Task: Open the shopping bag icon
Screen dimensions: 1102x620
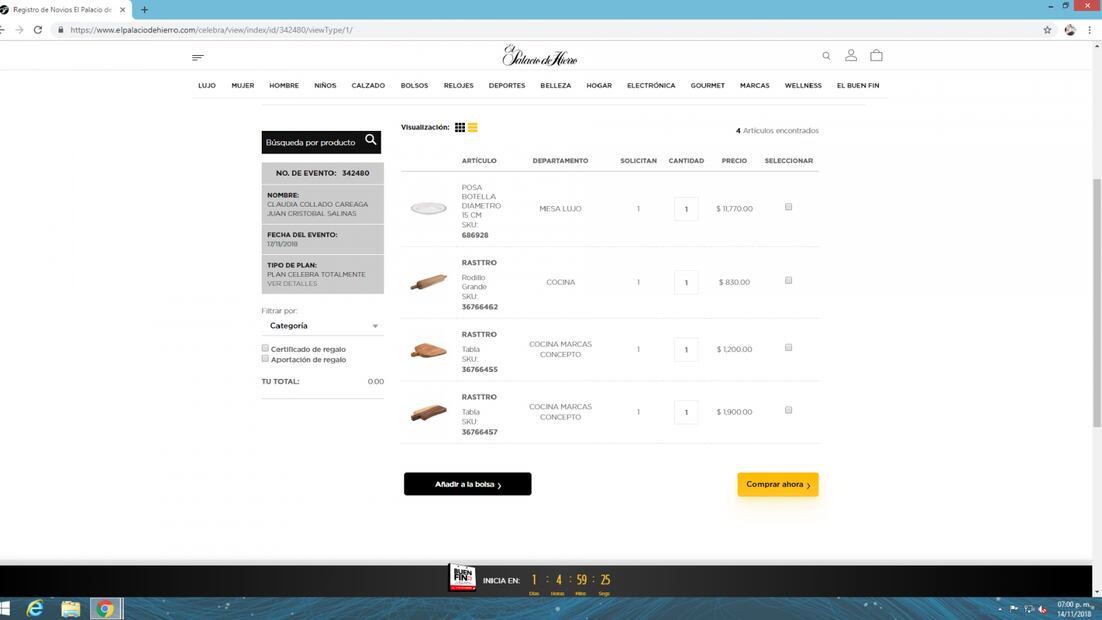Action: click(x=876, y=56)
